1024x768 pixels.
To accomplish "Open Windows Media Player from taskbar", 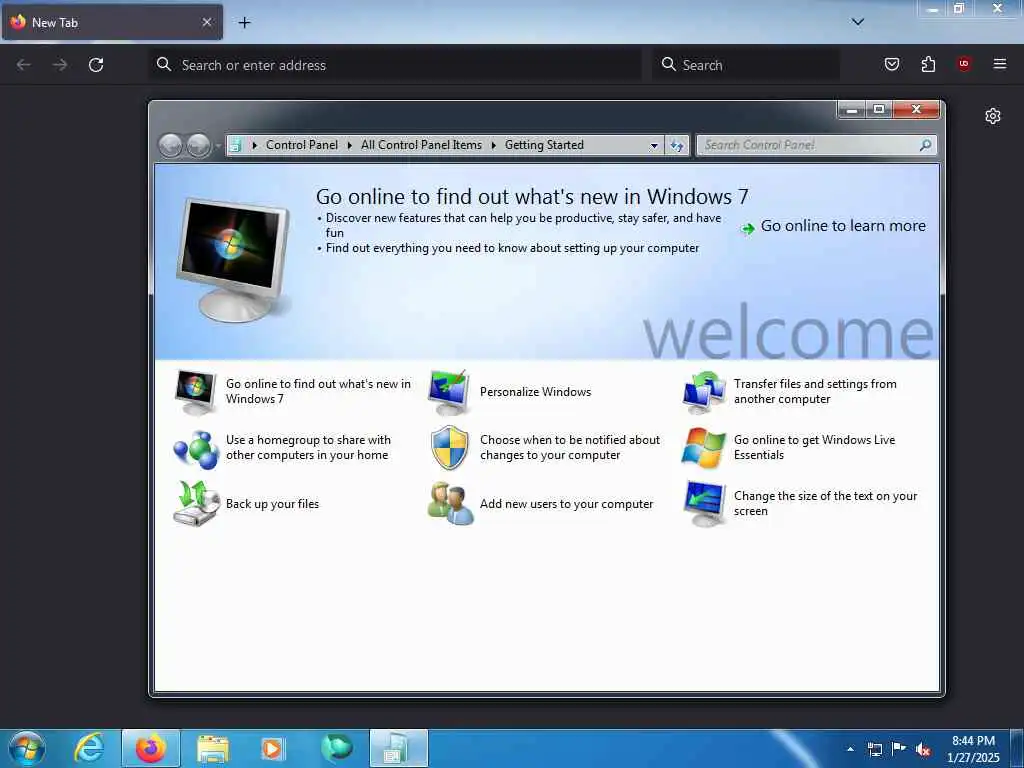I will [x=273, y=749].
